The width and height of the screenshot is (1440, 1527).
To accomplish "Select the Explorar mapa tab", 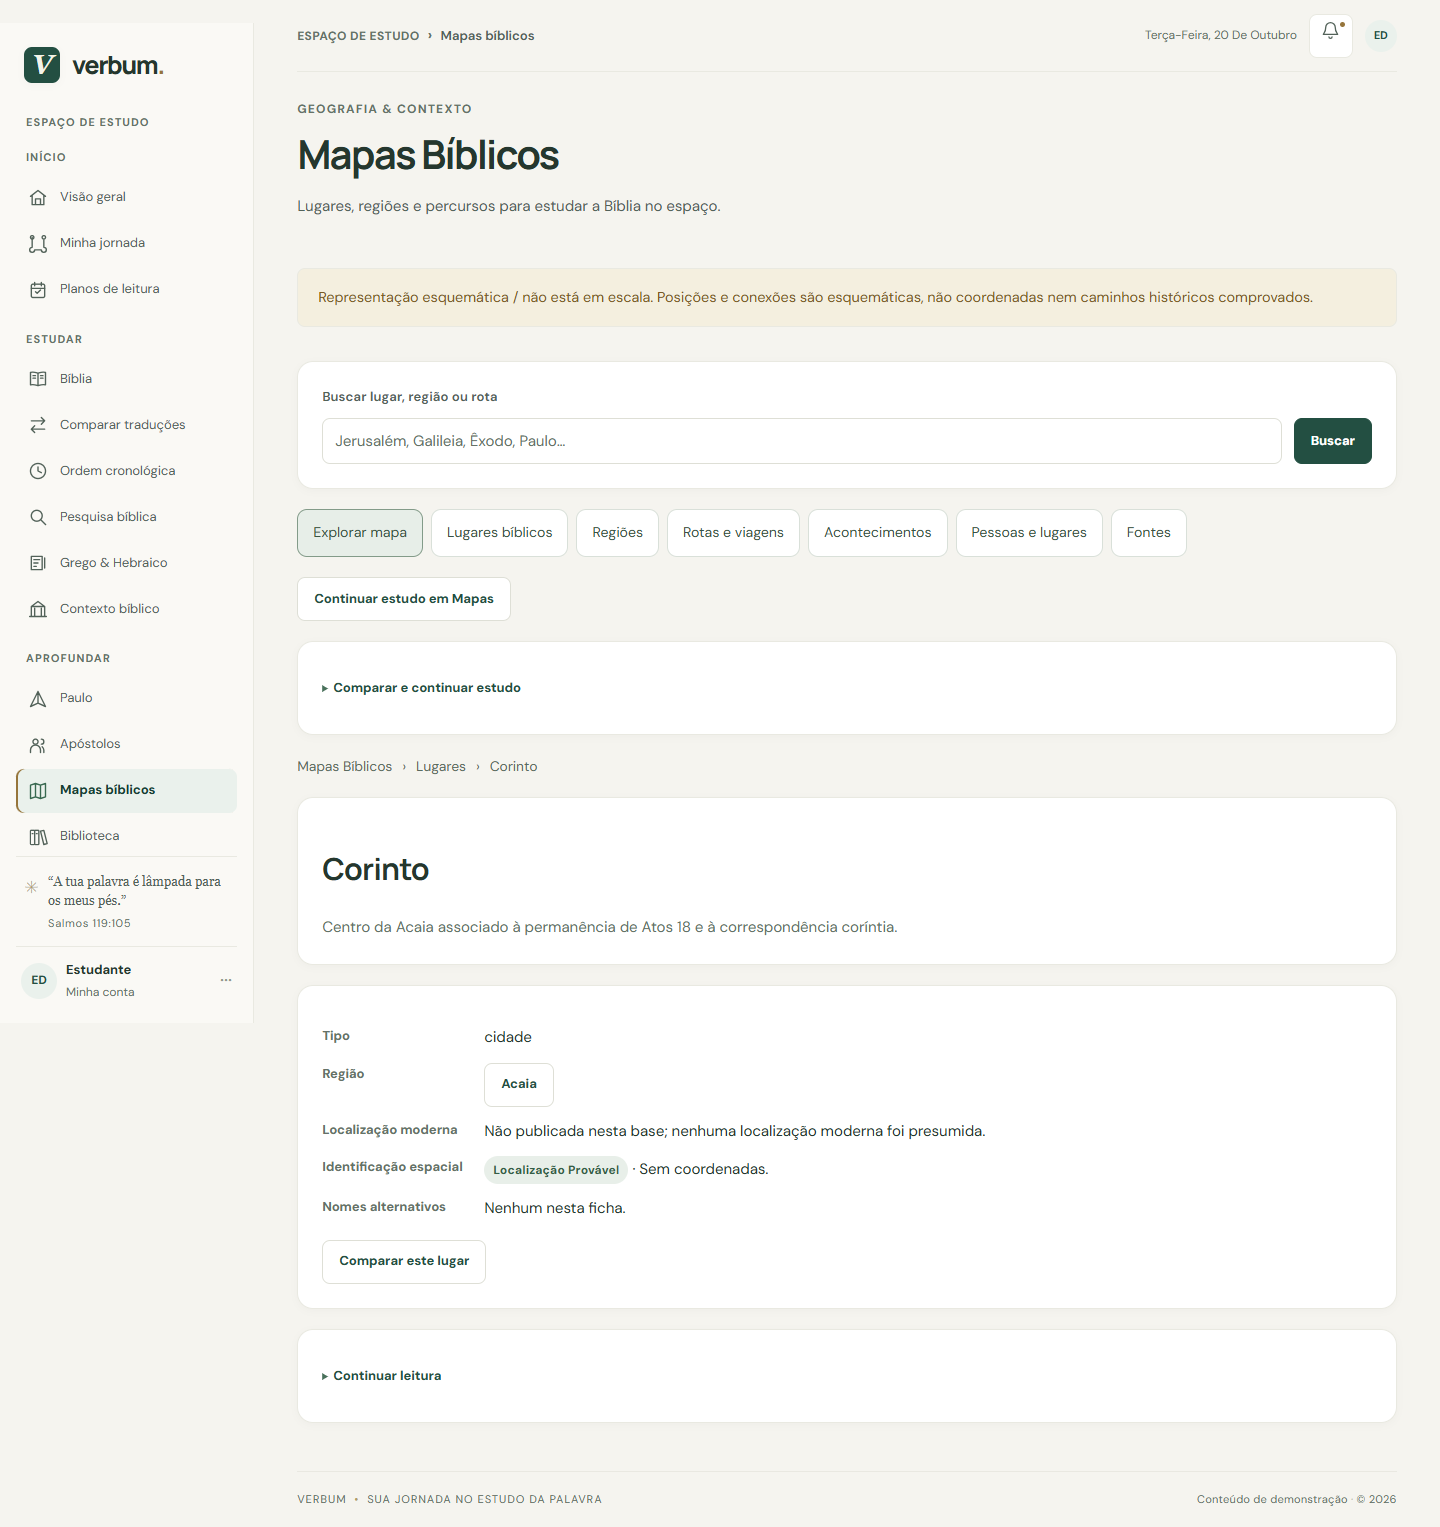I will pos(360,533).
